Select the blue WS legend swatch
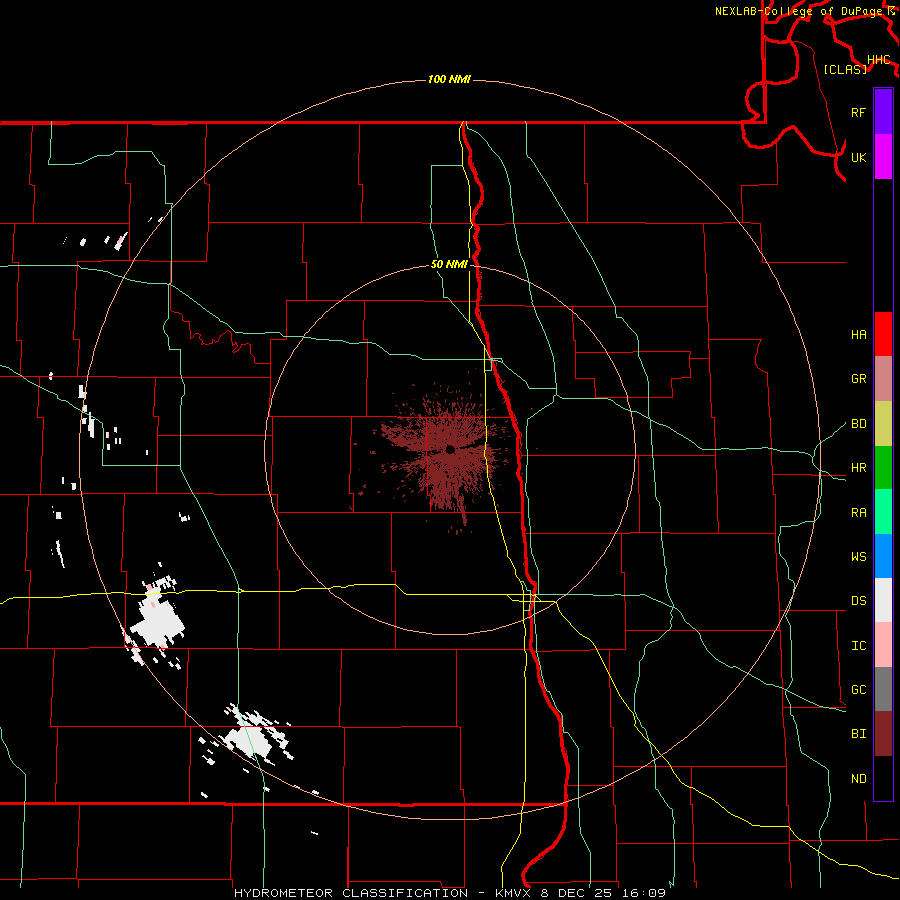The width and height of the screenshot is (900, 900). [883, 556]
